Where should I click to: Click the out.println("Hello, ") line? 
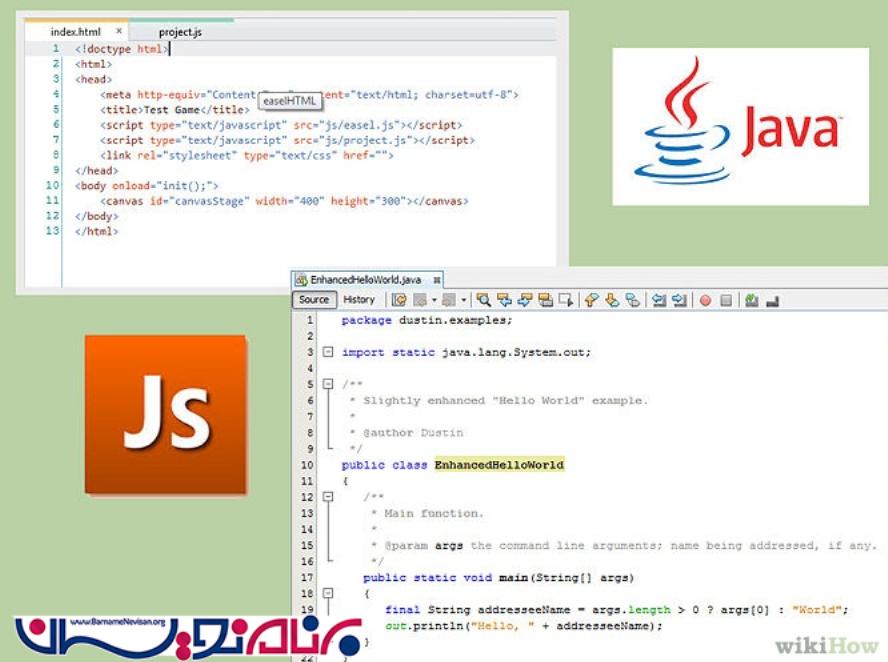tap(523, 626)
